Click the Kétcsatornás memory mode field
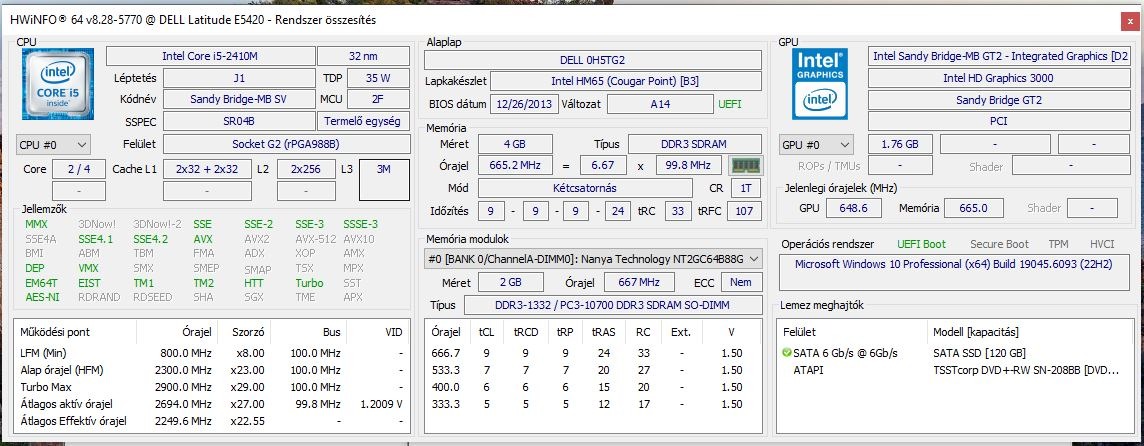Viewport: 1144px width, 446px height. [x=584, y=188]
